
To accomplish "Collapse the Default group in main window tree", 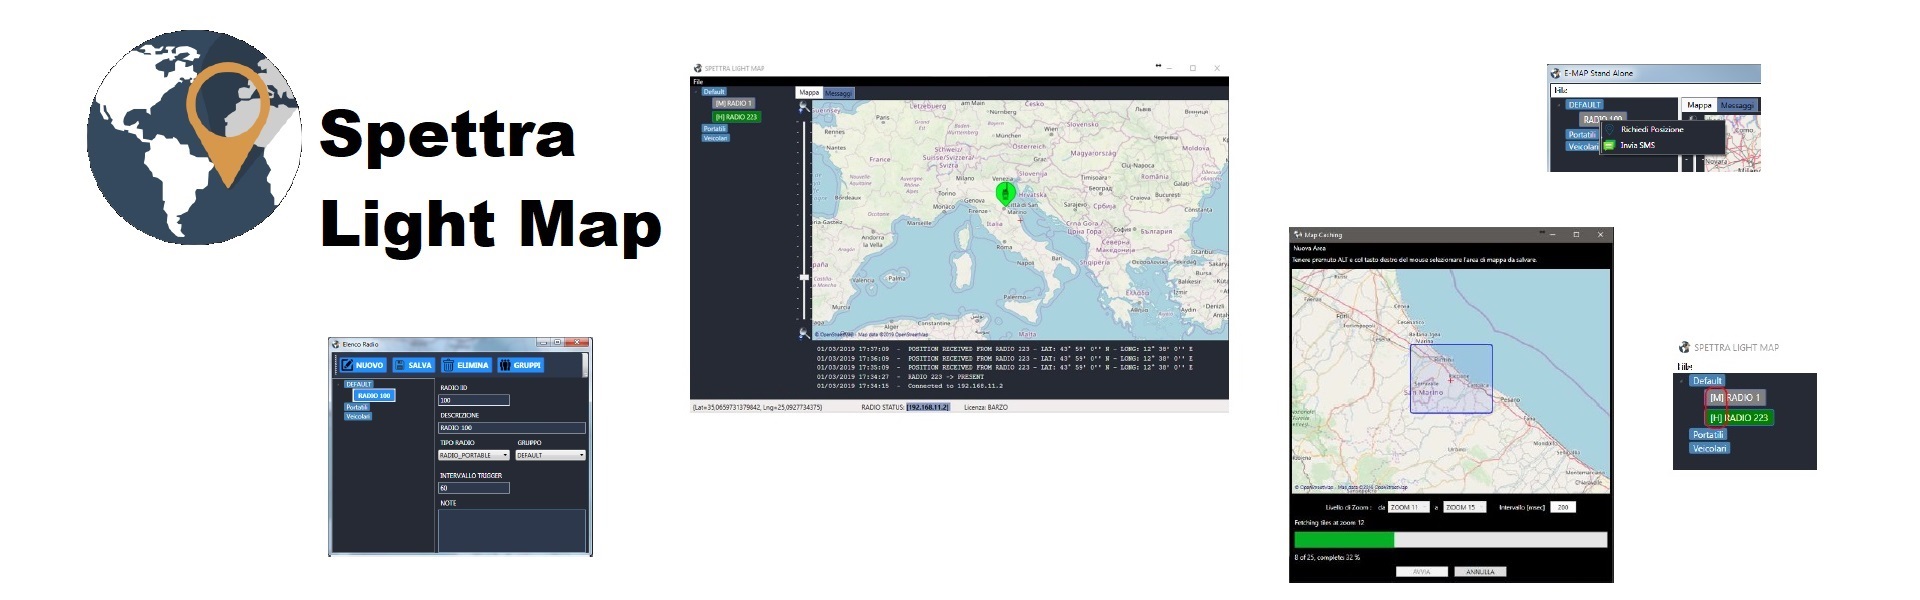I will tap(696, 92).
